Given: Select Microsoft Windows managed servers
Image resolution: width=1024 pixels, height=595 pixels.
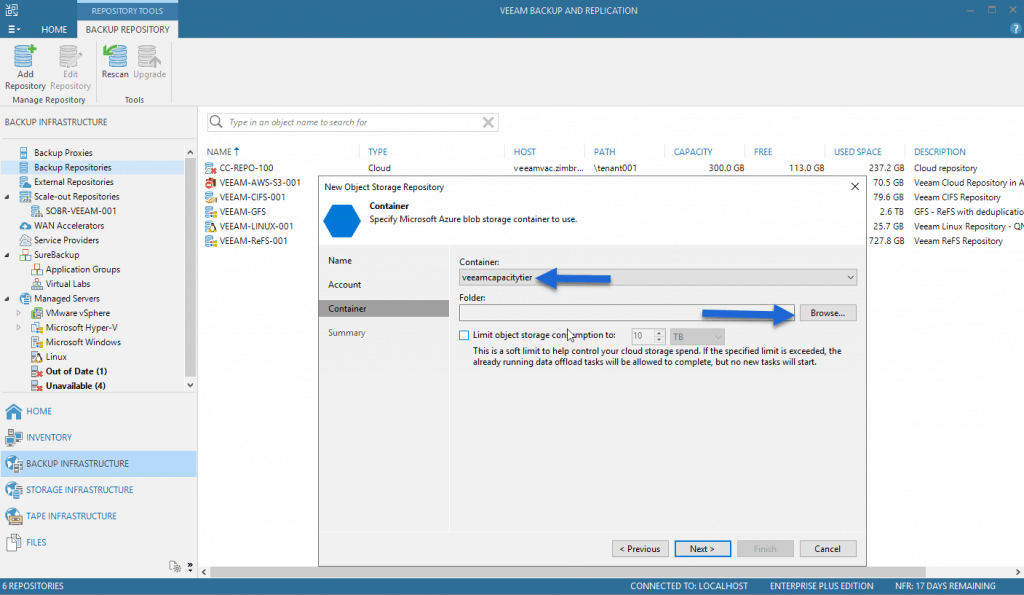Looking at the screenshot, I should click(83, 342).
